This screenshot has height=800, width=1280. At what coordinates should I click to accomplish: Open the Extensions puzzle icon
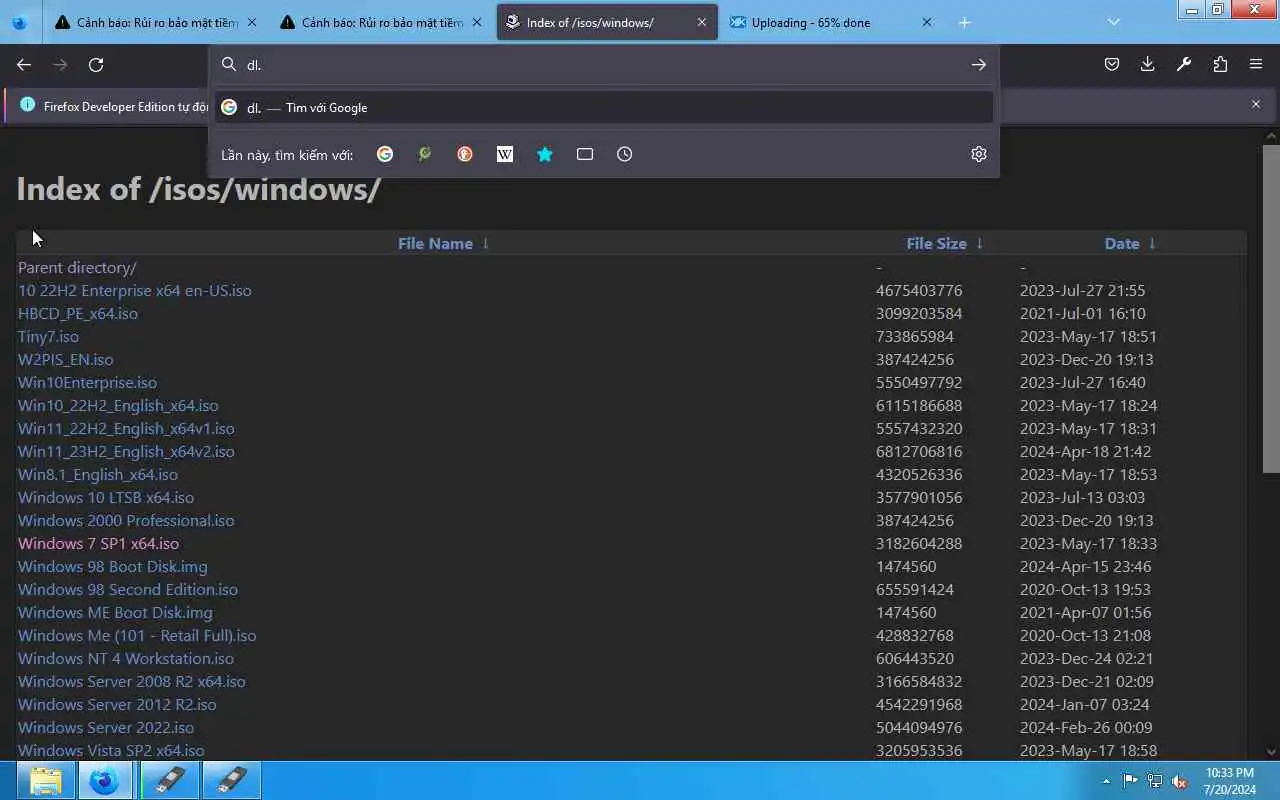click(1220, 65)
